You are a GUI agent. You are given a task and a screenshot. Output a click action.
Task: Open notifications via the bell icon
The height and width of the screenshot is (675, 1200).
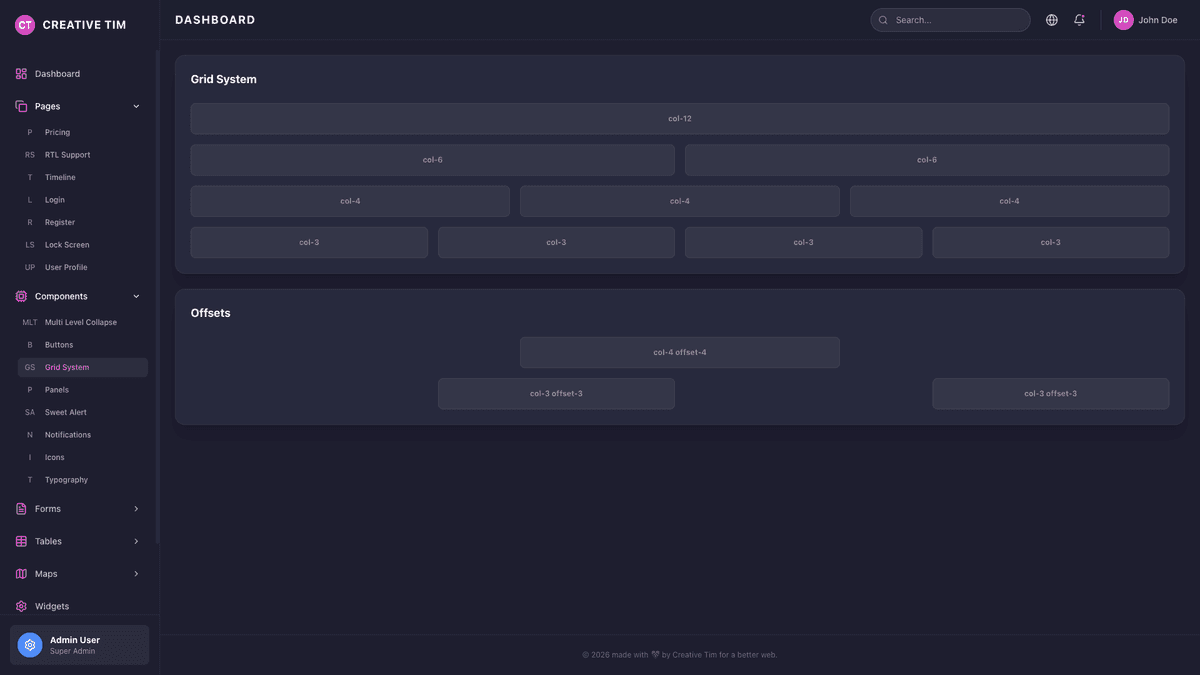[1079, 19]
